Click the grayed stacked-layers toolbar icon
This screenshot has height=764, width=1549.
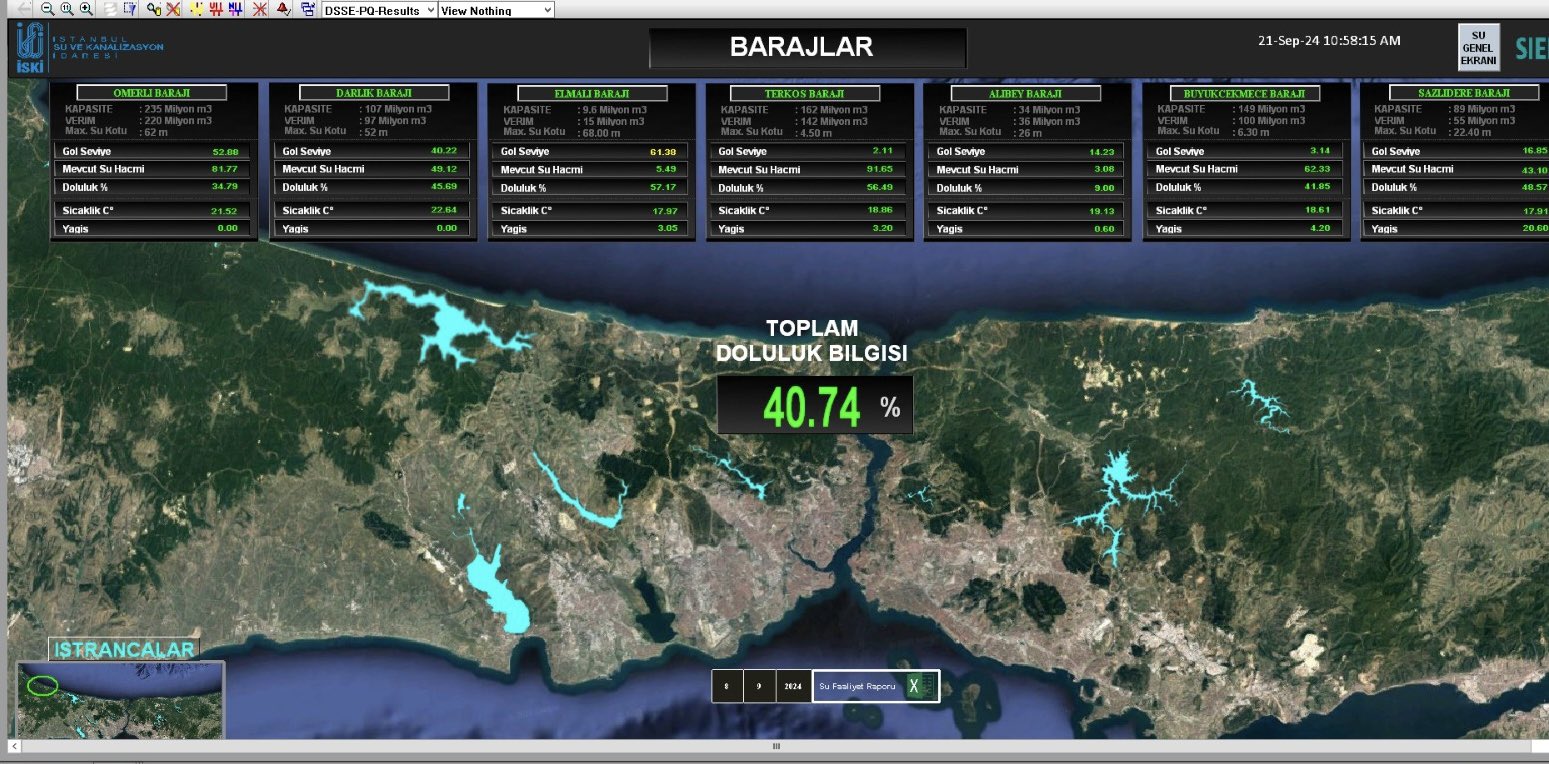coord(109,9)
